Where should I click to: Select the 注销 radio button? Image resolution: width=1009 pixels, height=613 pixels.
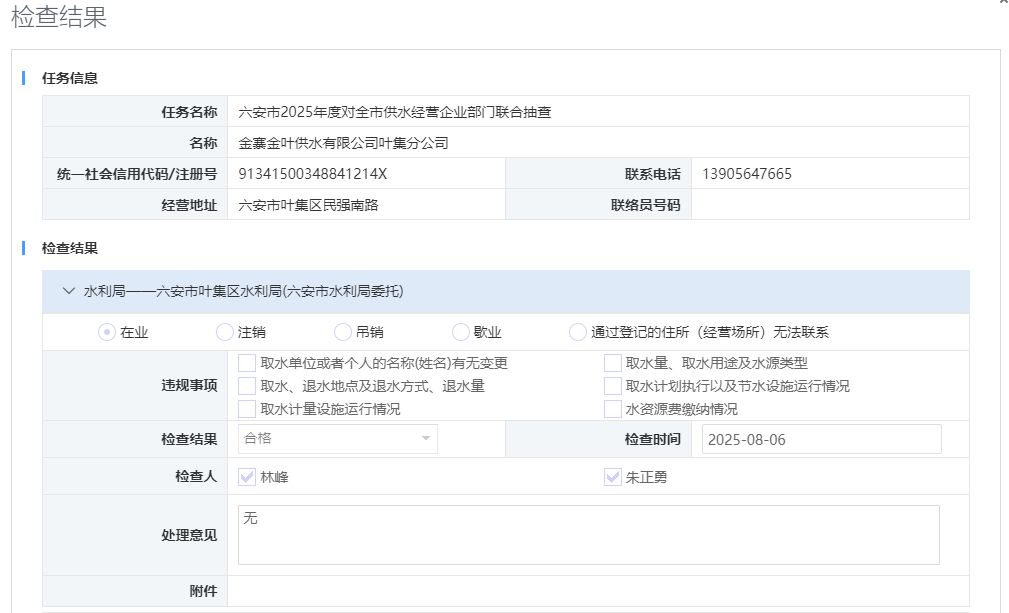[x=225, y=332]
